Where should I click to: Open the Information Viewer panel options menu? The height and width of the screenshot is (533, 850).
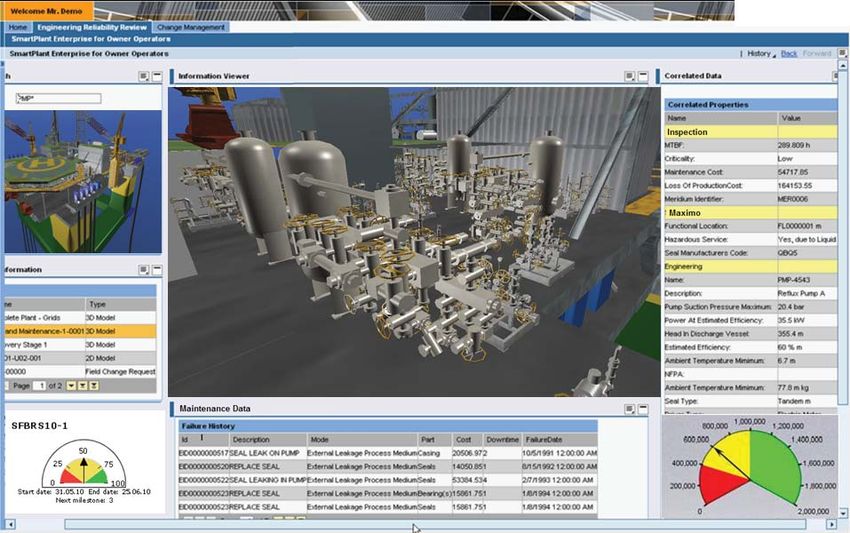coord(629,76)
